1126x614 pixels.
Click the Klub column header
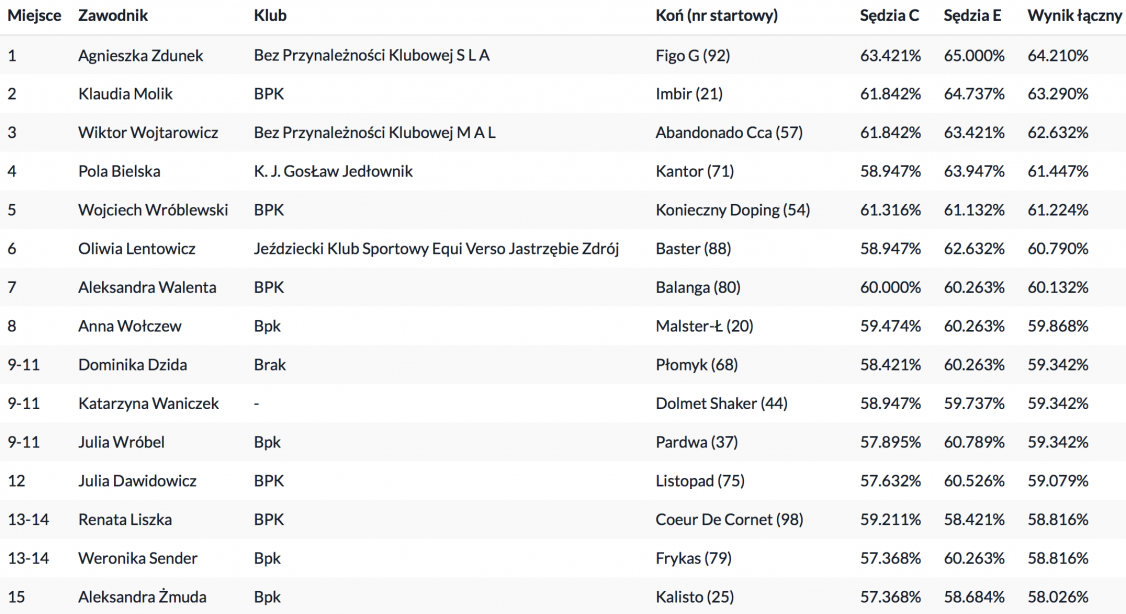(x=270, y=16)
